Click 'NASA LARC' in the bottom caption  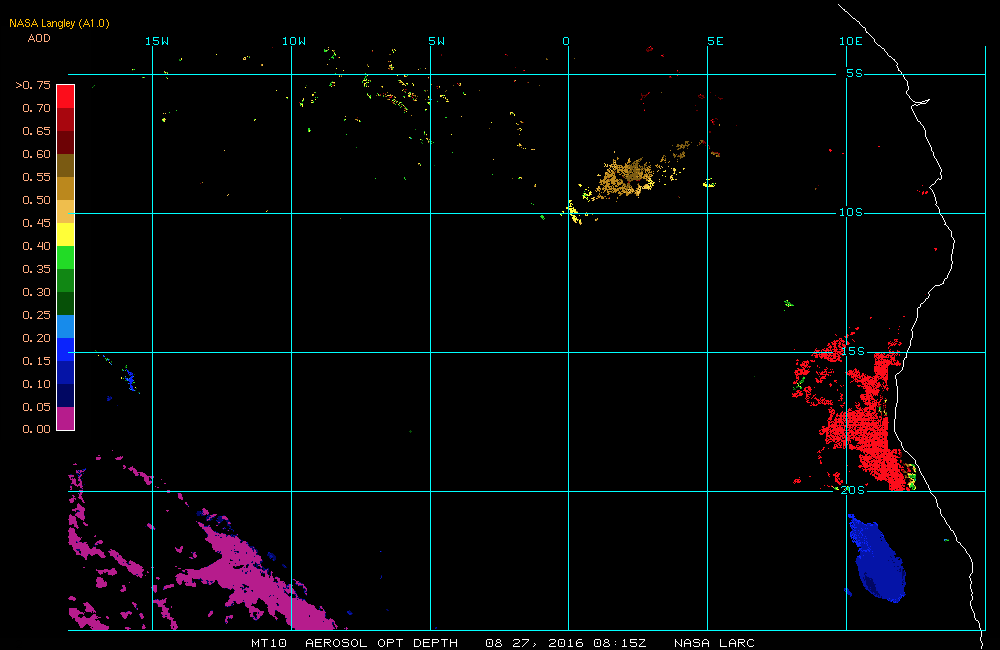(x=714, y=643)
